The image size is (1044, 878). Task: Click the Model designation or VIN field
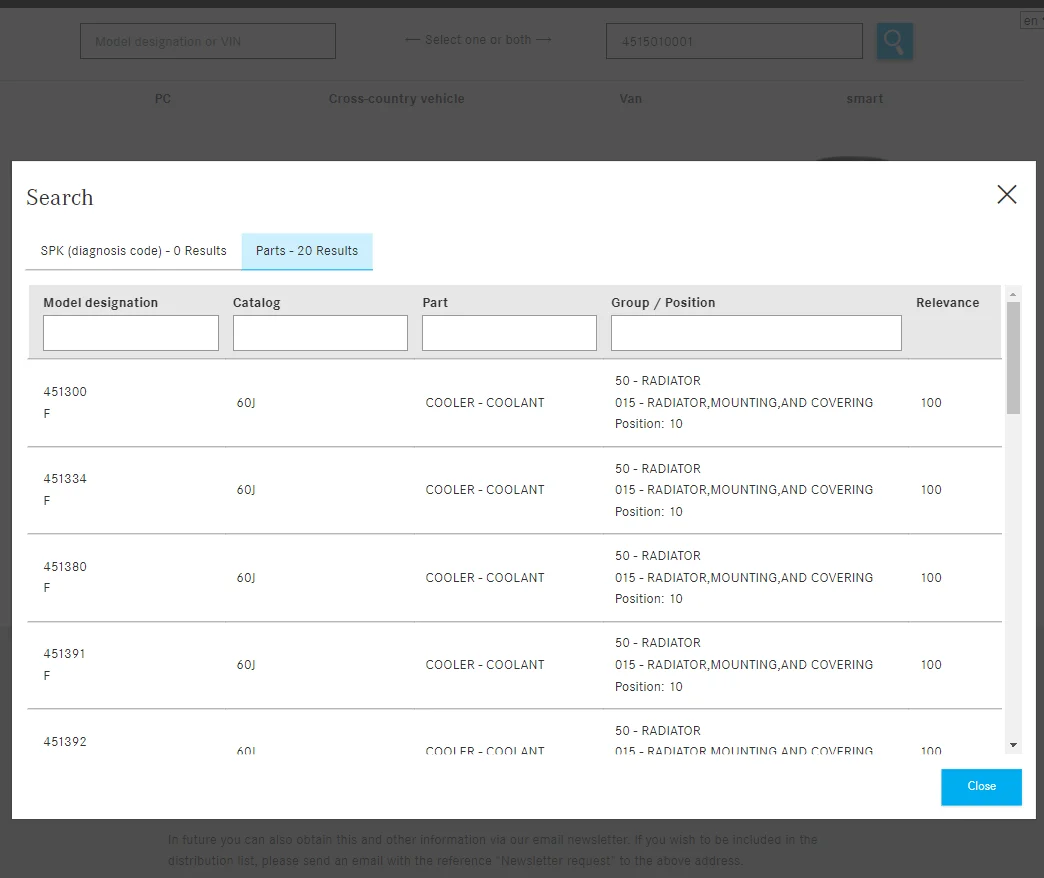click(x=208, y=41)
